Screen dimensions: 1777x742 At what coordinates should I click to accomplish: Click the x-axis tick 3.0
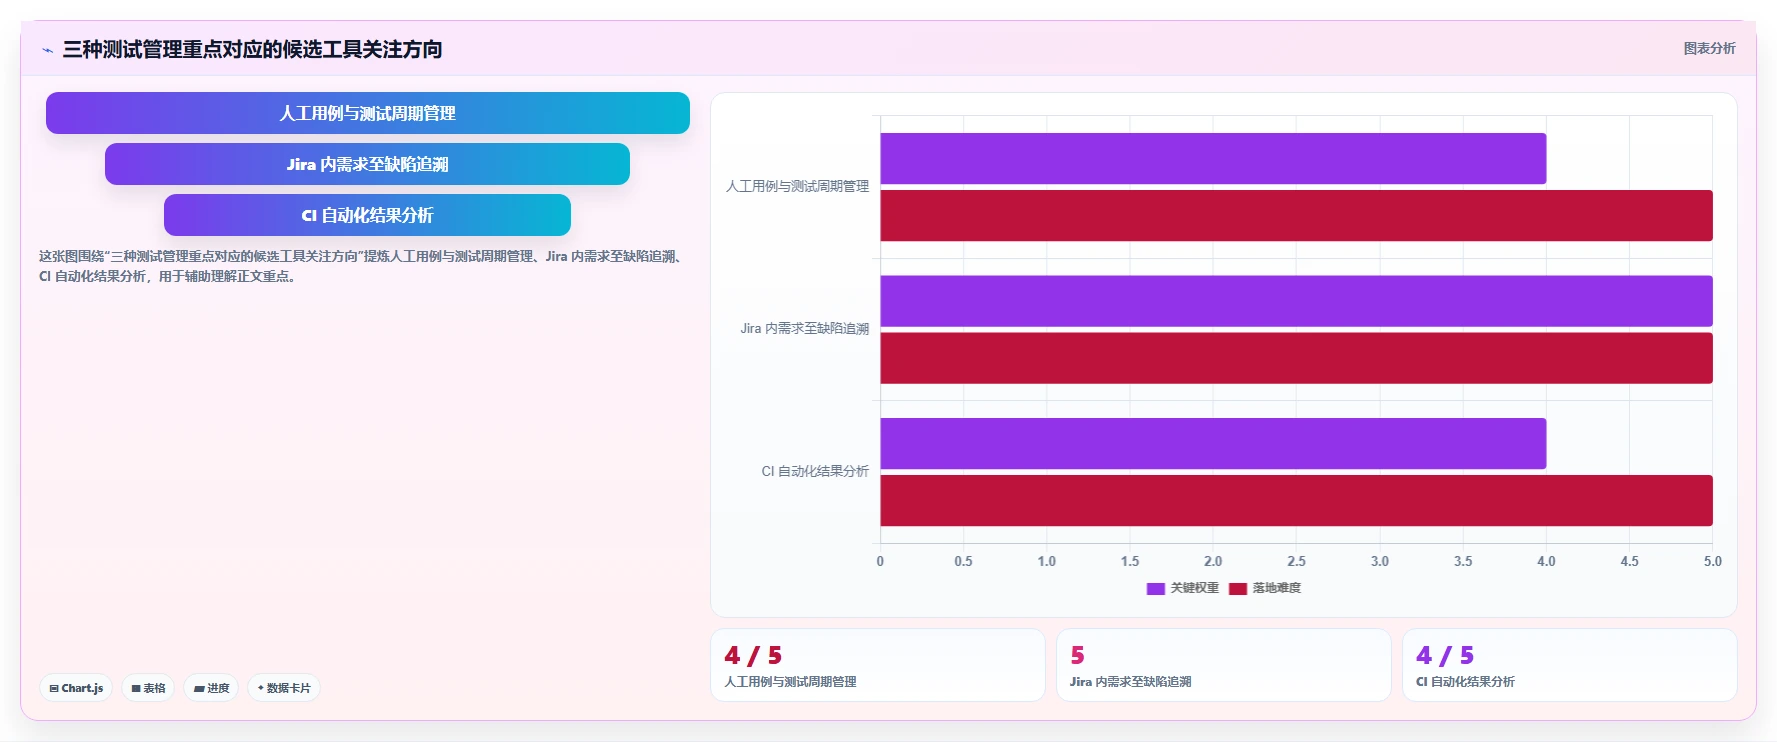coord(1380,561)
